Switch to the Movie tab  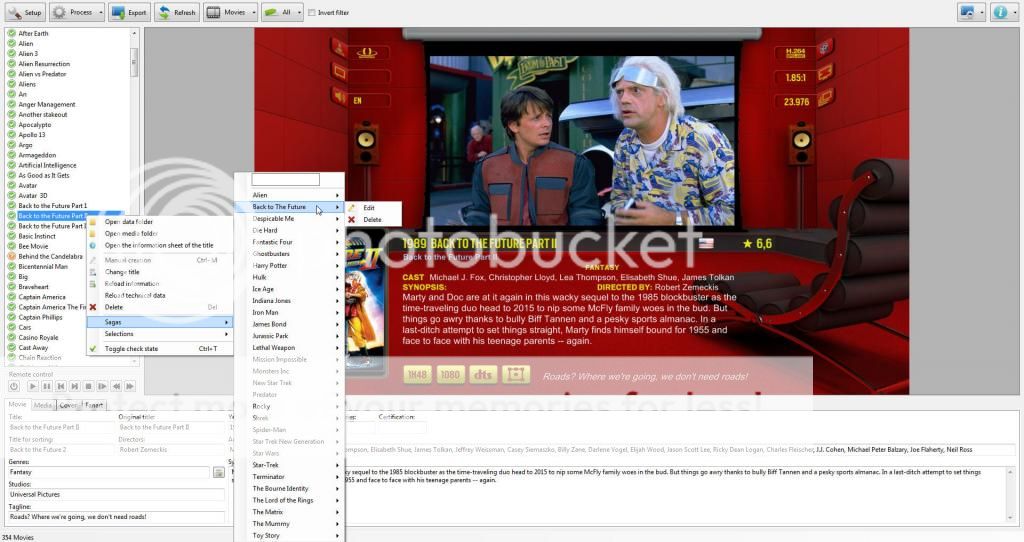tap(18, 405)
